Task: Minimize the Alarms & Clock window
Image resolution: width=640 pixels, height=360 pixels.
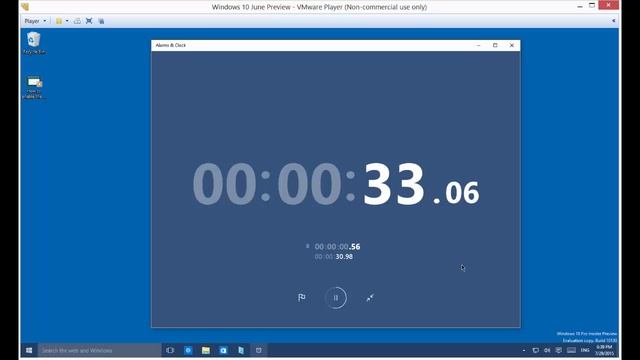Action: [x=478, y=45]
